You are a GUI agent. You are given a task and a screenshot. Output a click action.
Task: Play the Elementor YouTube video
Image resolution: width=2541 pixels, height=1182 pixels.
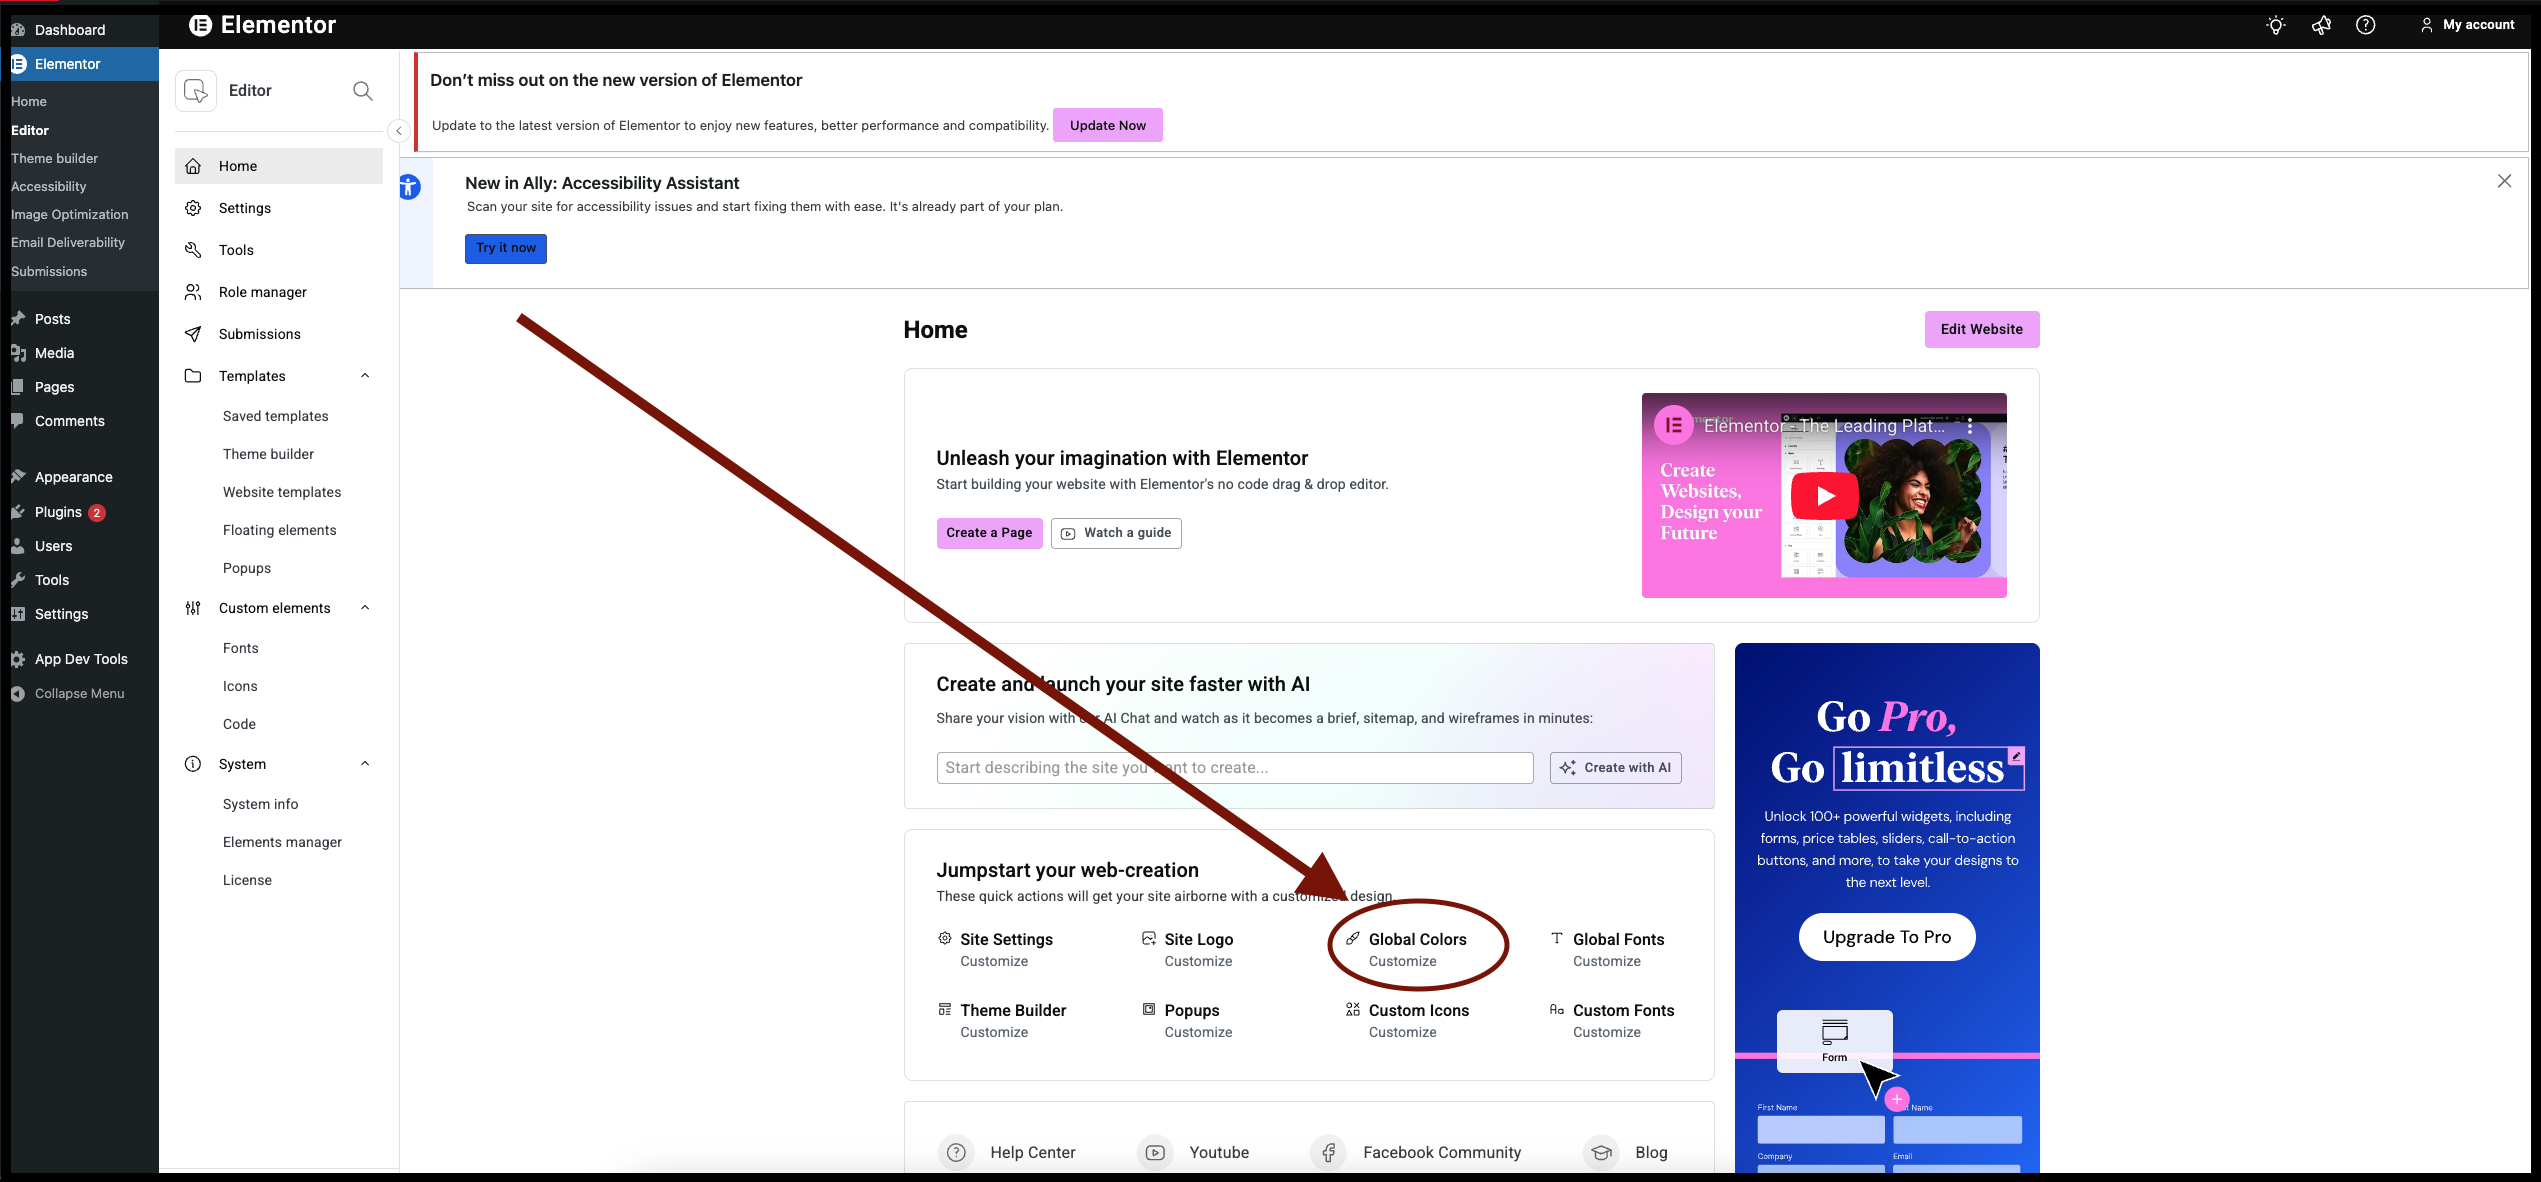[x=1824, y=496]
